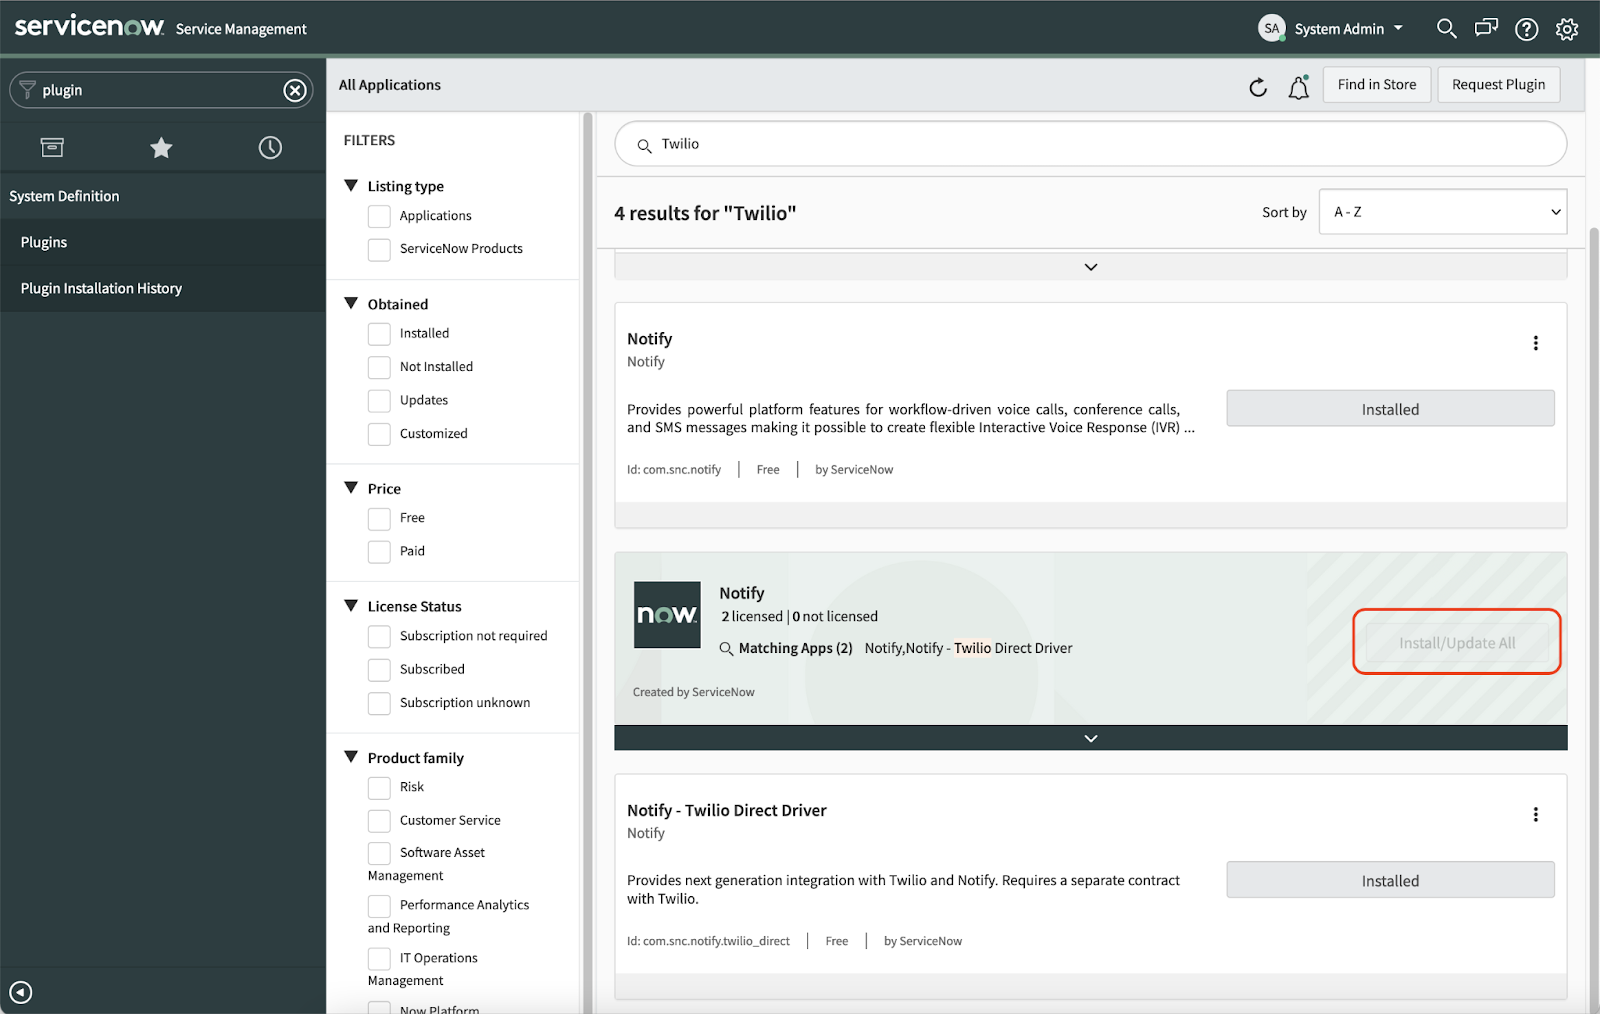This screenshot has height=1014, width=1600.
Task: Check the Not Installed filter
Action: pyautogui.click(x=379, y=366)
